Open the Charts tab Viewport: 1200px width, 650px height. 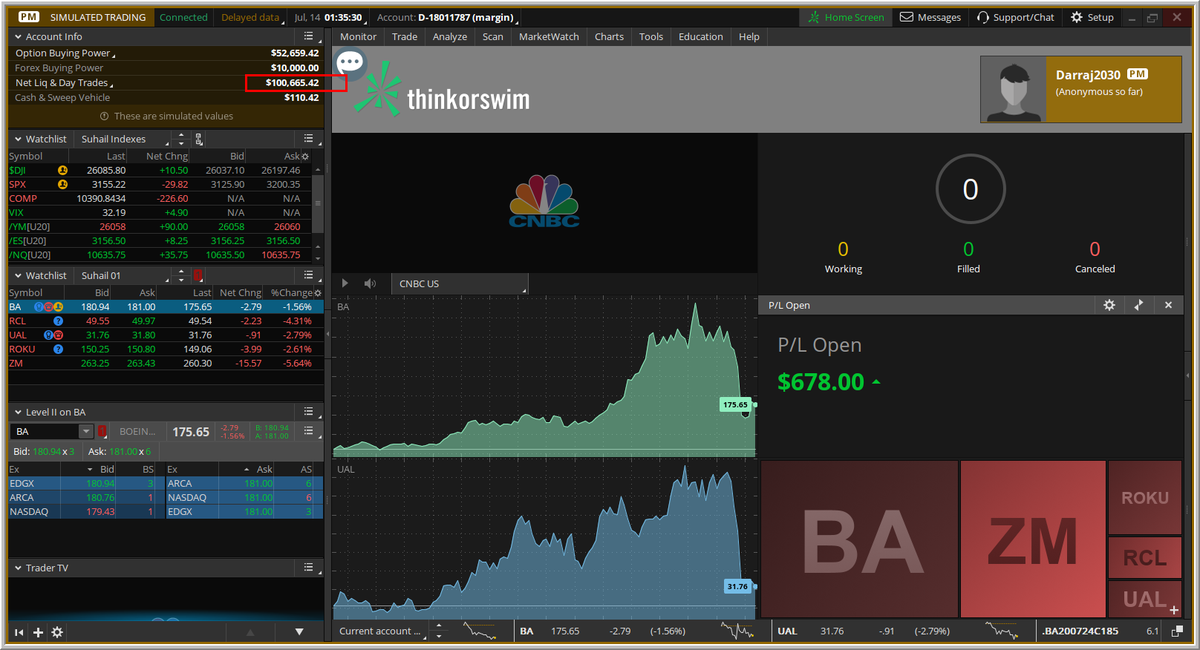609,37
